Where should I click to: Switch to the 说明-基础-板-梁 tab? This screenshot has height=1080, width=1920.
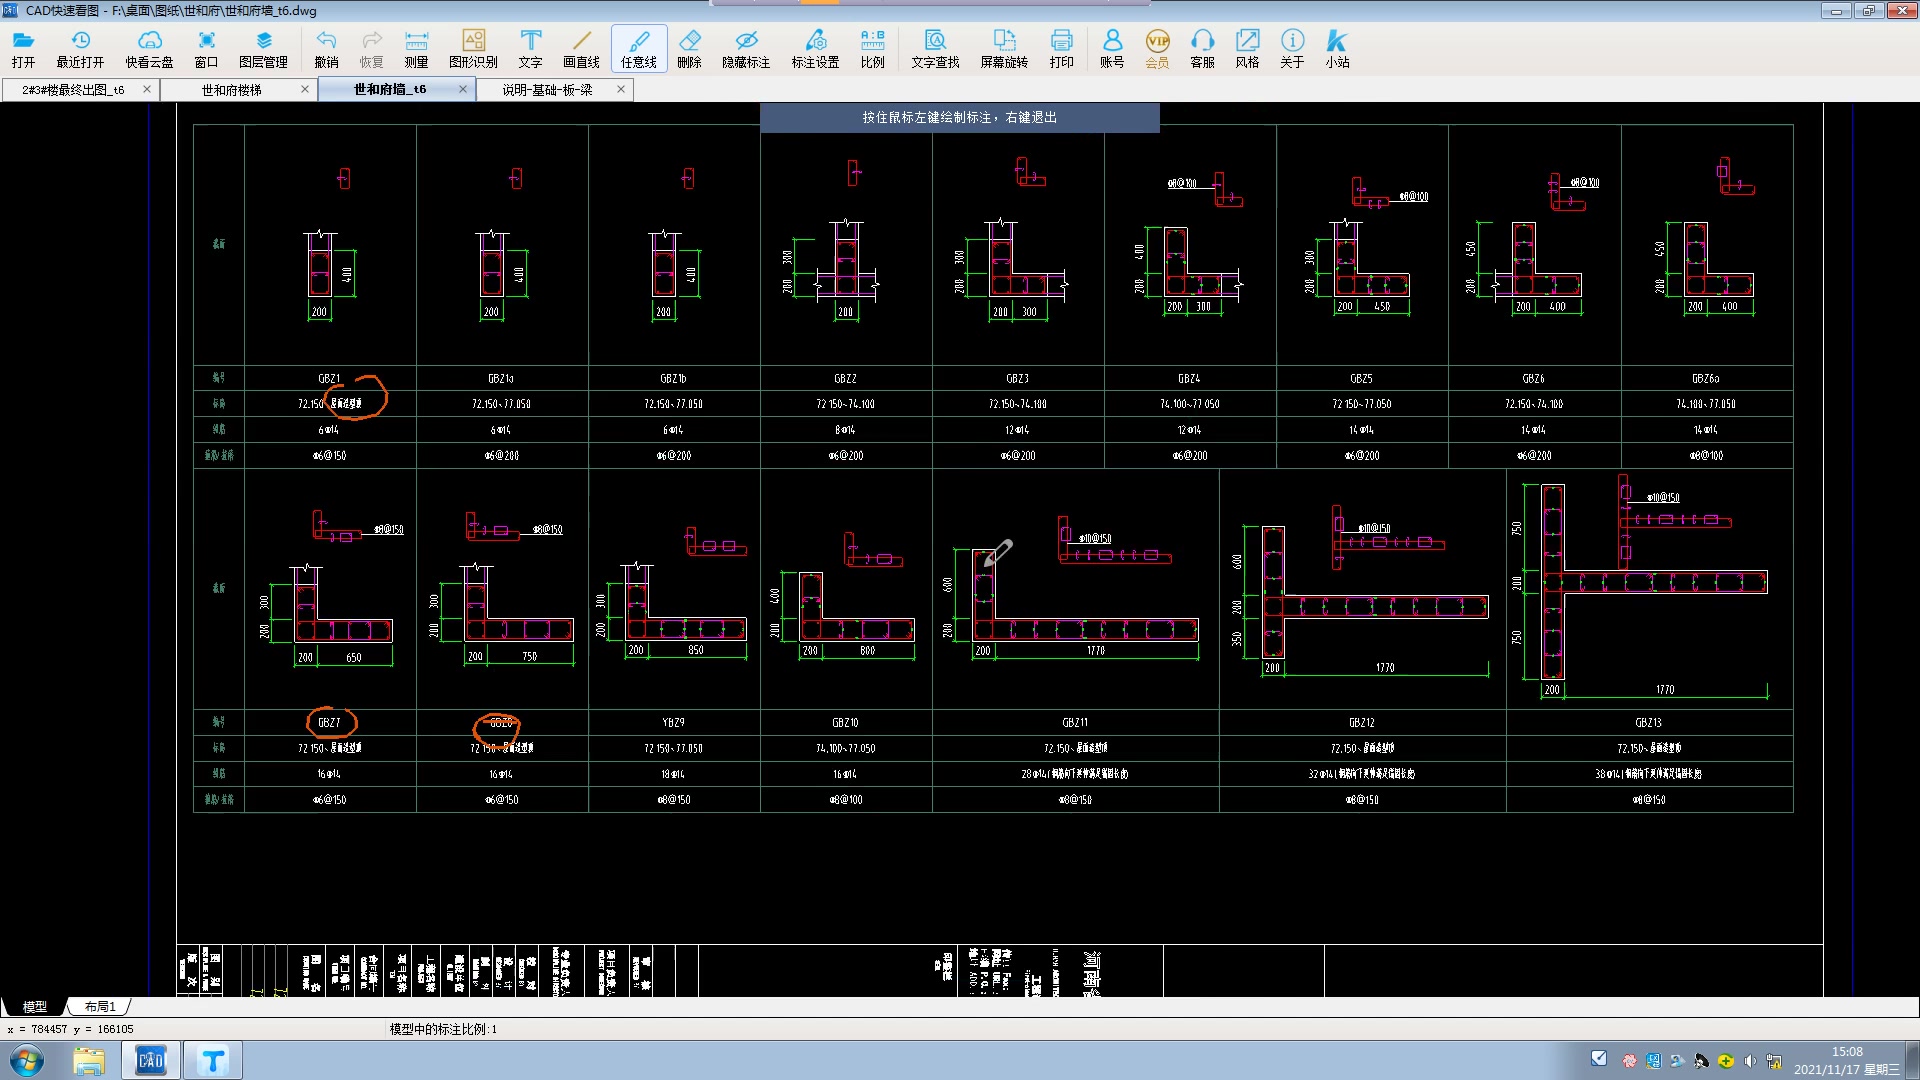click(547, 90)
